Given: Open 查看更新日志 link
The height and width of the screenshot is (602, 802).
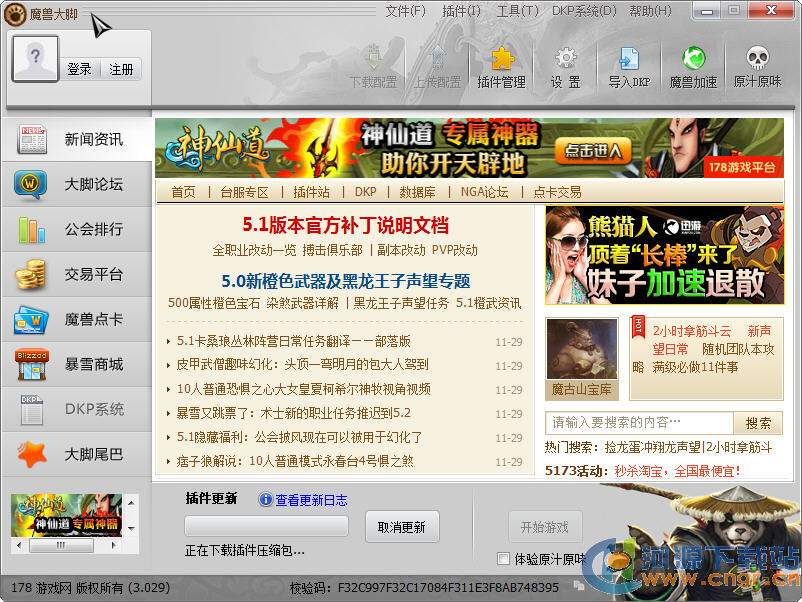Looking at the screenshot, I should click(x=311, y=500).
